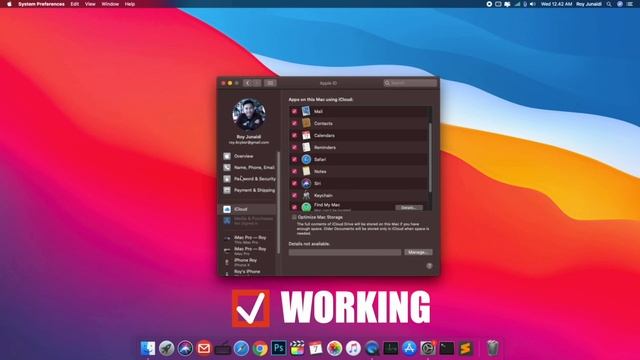640x360 pixels.
Task: Click the iCloud storage usage bar
Action: tap(344, 252)
